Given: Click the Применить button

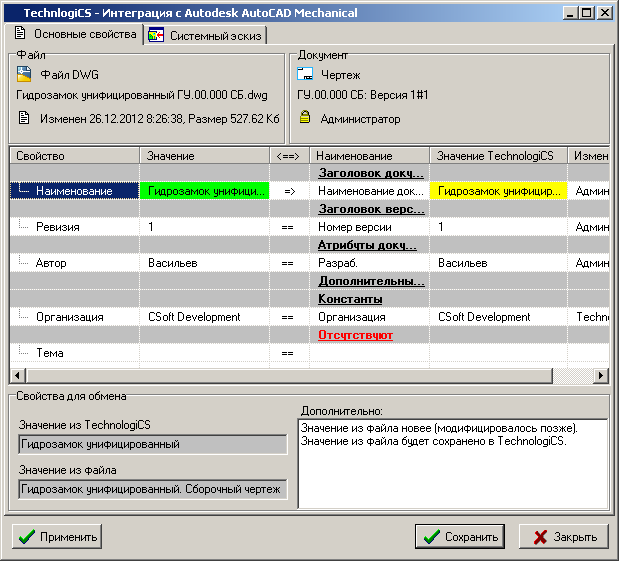Looking at the screenshot, I should [57, 537].
